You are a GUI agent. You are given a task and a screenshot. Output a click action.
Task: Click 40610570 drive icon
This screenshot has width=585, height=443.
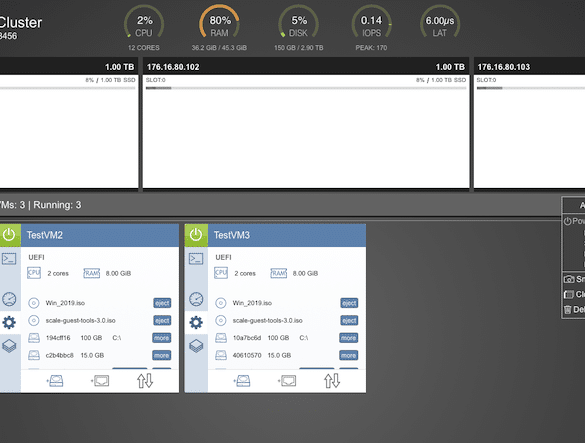221,355
